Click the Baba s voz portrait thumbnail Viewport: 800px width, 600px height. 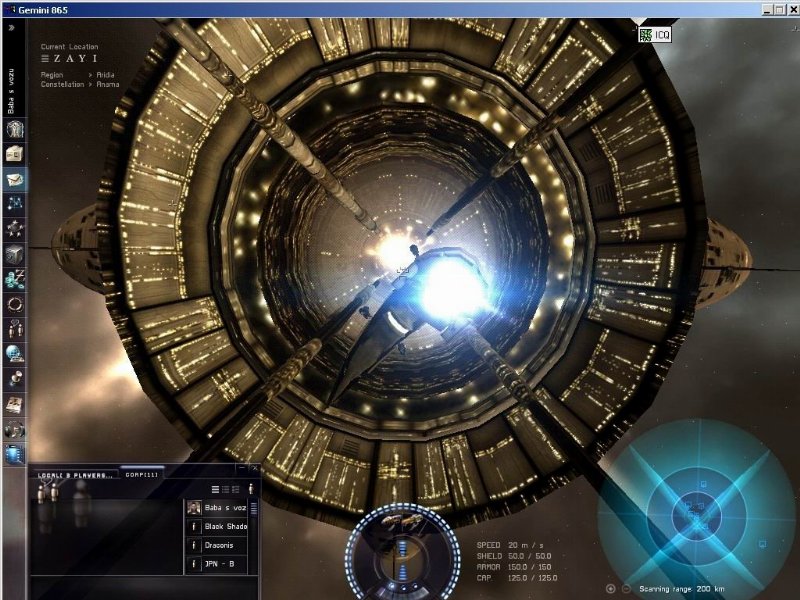193,508
